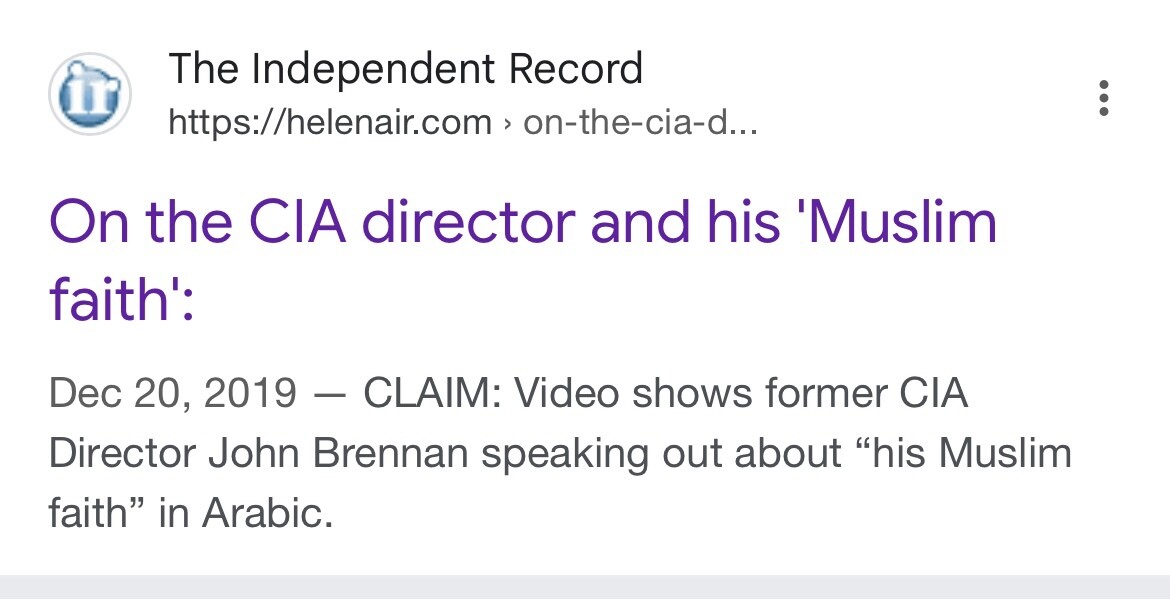Click the word "CLAIM:" in the snippet
The width and height of the screenshot is (1170, 601).
click(x=432, y=393)
